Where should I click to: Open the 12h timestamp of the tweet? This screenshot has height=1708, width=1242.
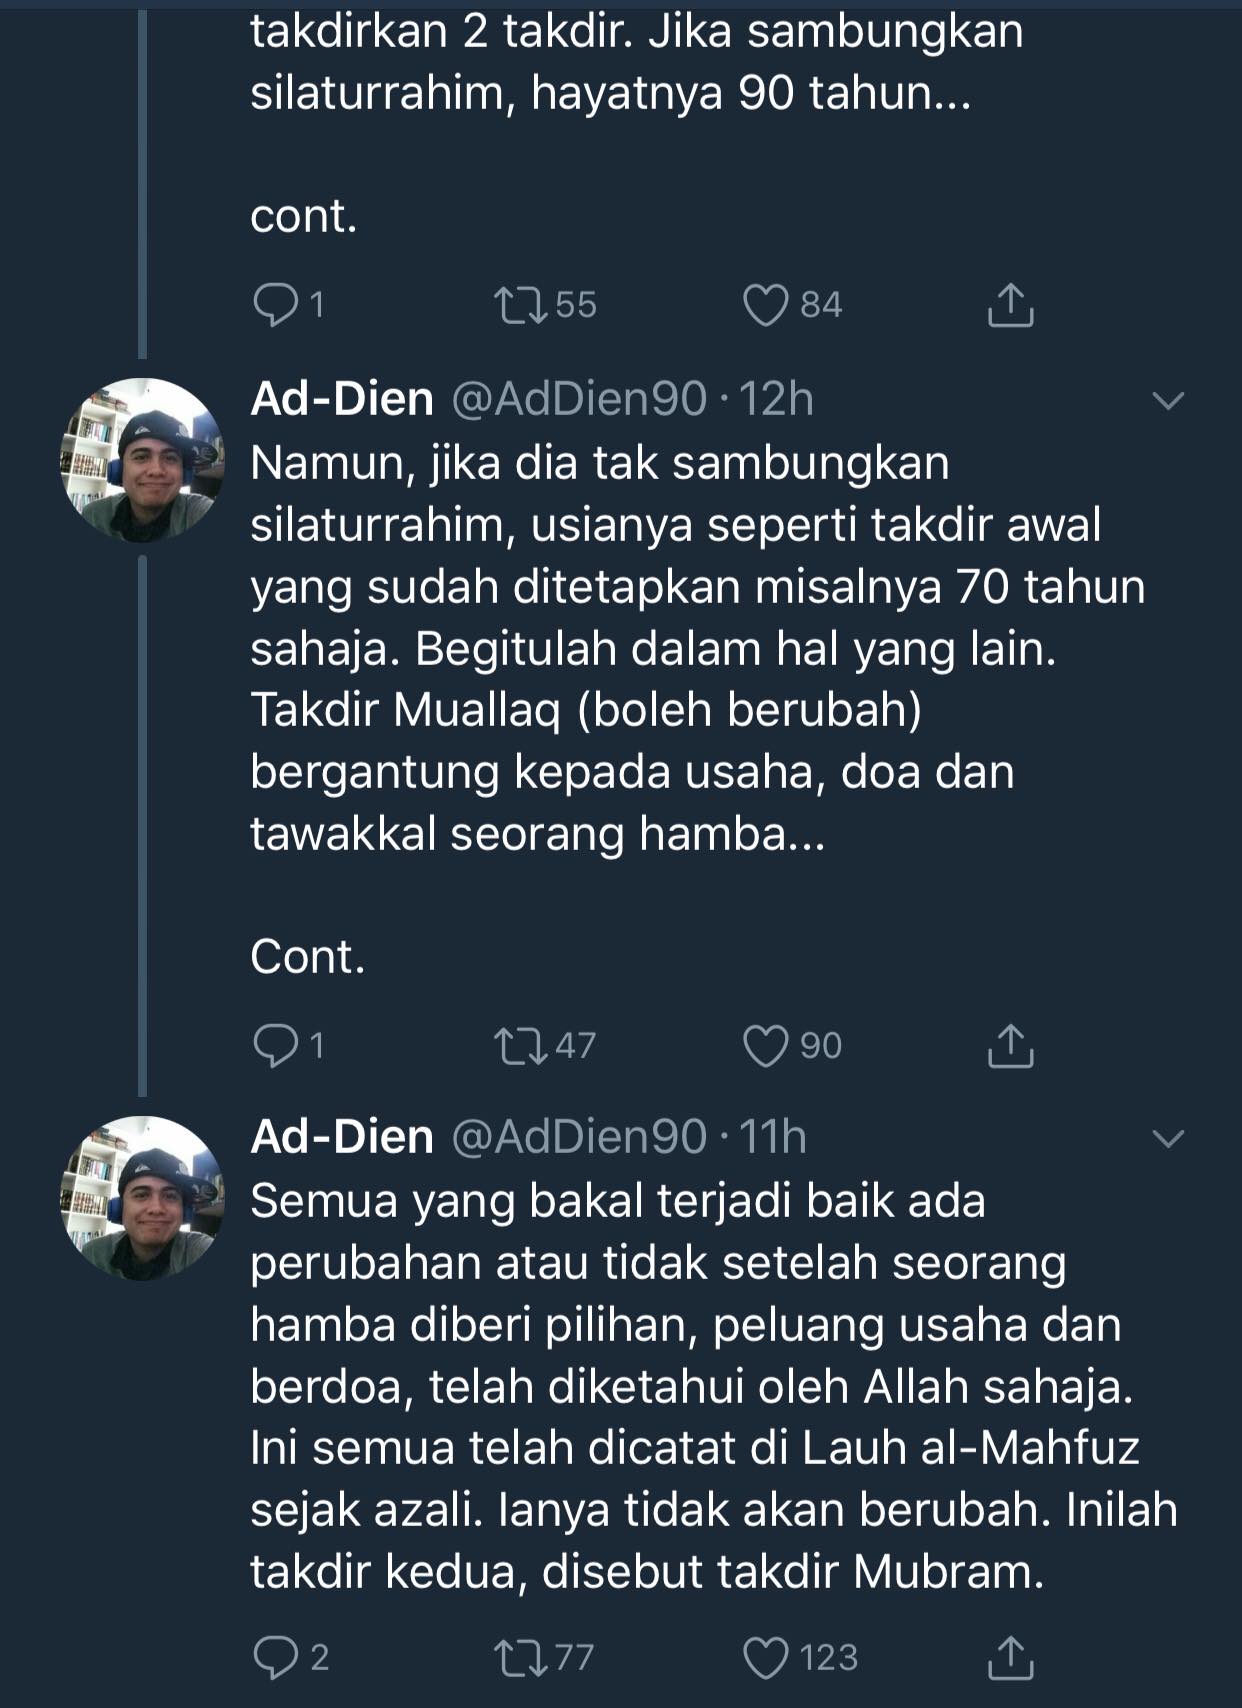click(x=776, y=399)
